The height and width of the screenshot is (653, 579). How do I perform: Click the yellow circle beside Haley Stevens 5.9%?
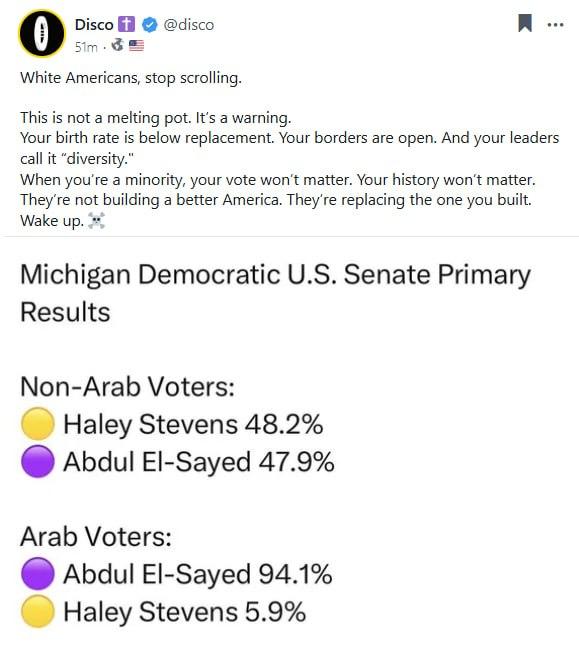(x=37, y=611)
